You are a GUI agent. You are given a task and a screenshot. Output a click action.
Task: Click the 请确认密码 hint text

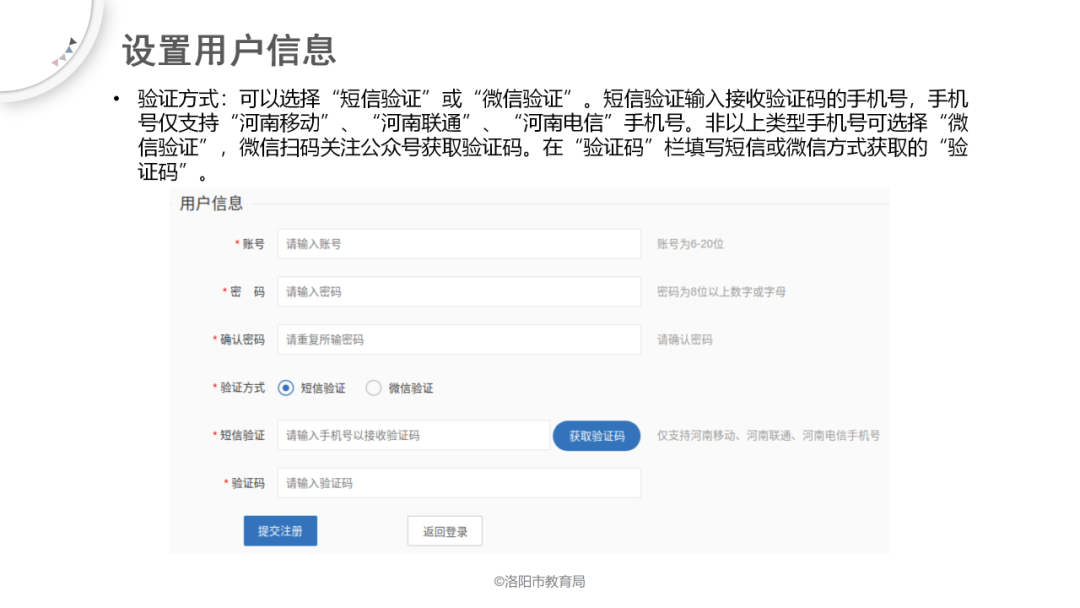[683, 339]
